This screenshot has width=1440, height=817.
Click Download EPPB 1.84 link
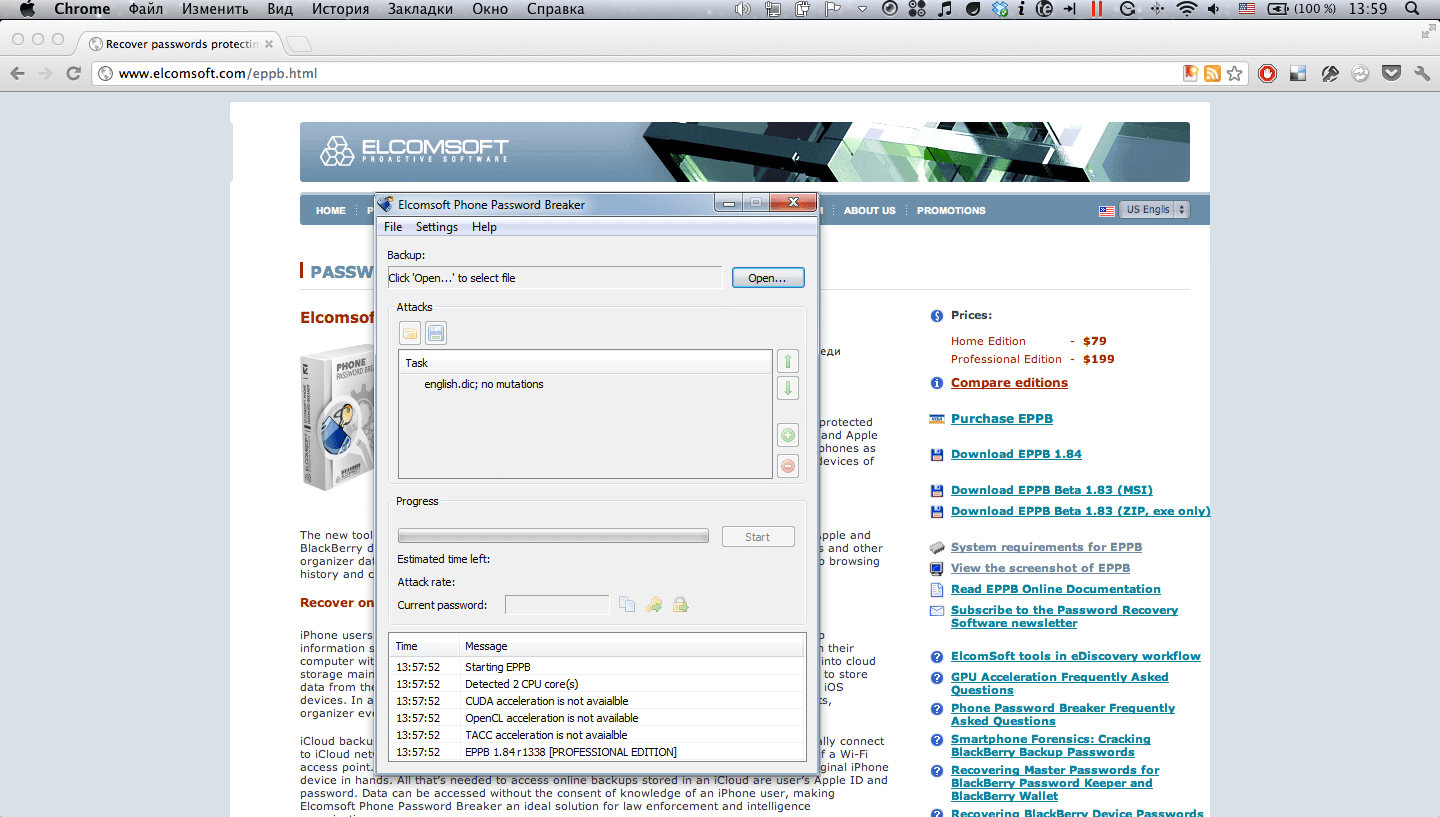pyautogui.click(x=1016, y=454)
